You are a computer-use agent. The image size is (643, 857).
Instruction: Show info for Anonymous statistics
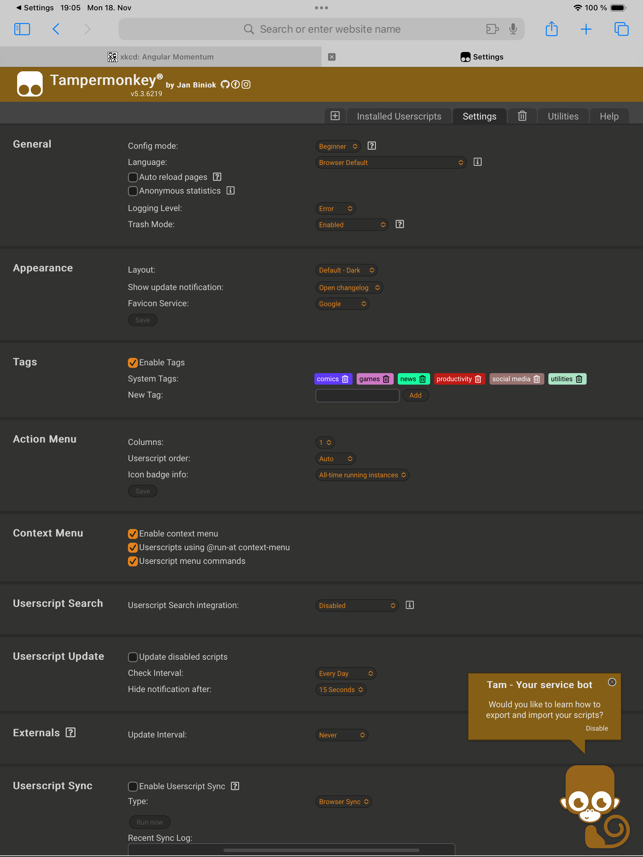(230, 191)
